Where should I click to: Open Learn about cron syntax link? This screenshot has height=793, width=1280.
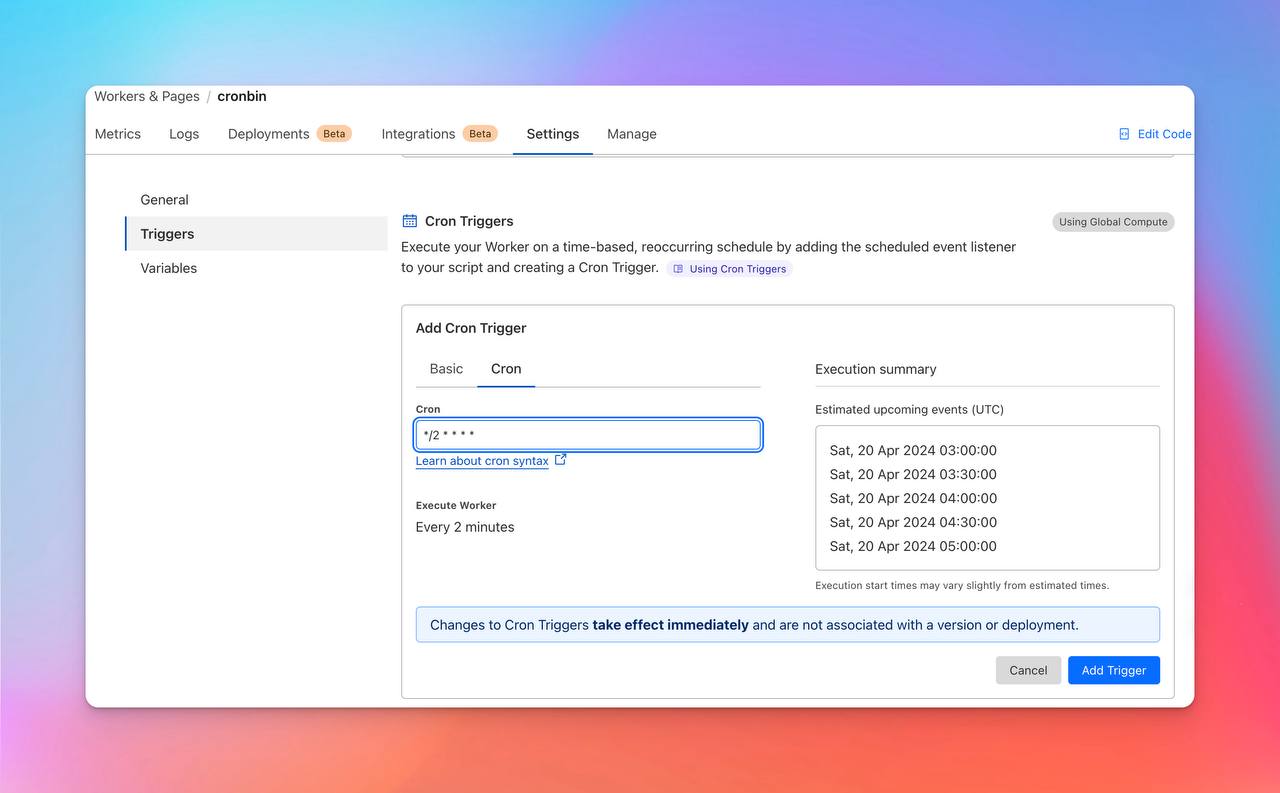coord(482,461)
